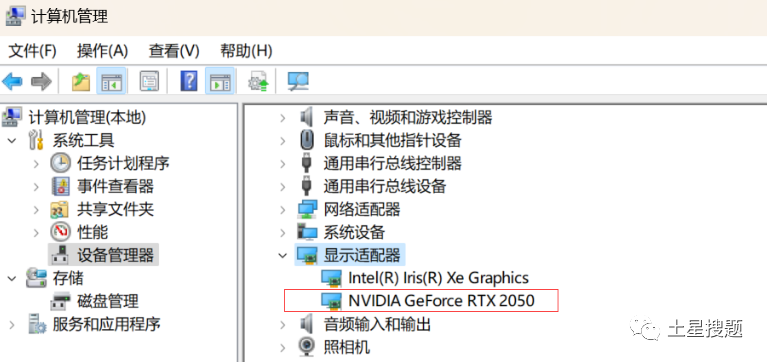This screenshot has width=767, height=362.
Task: Click the 系统工具 tools icon
Action: (37, 140)
